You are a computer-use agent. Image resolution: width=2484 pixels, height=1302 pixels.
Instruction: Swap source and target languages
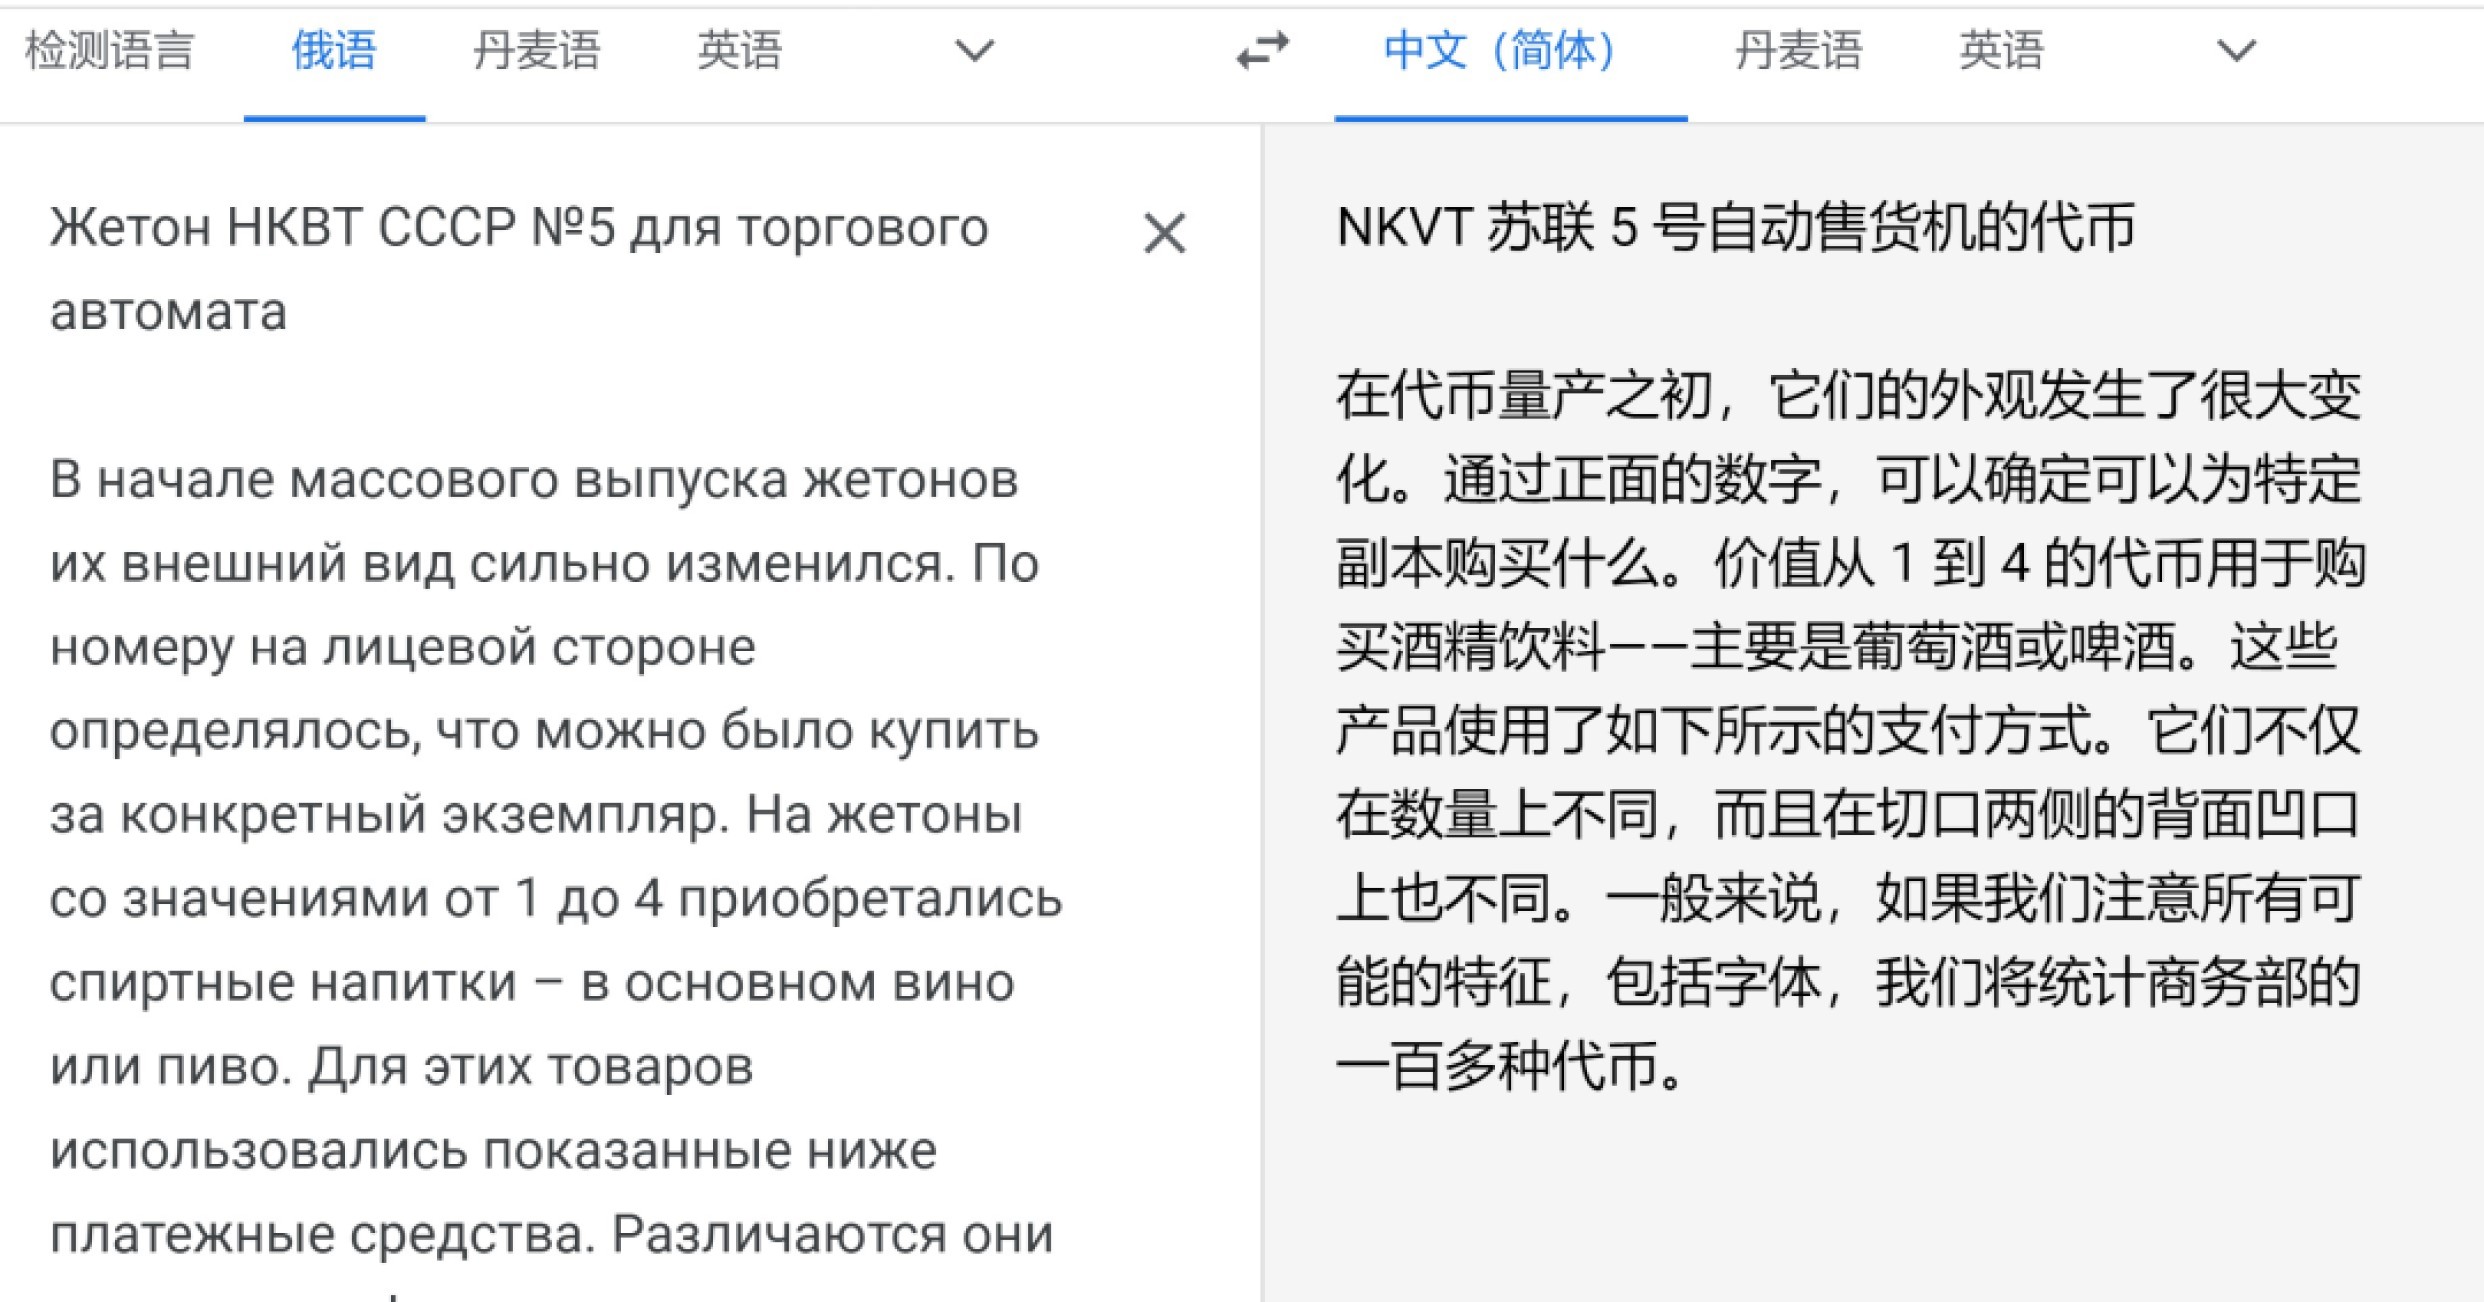pyautogui.click(x=1263, y=50)
